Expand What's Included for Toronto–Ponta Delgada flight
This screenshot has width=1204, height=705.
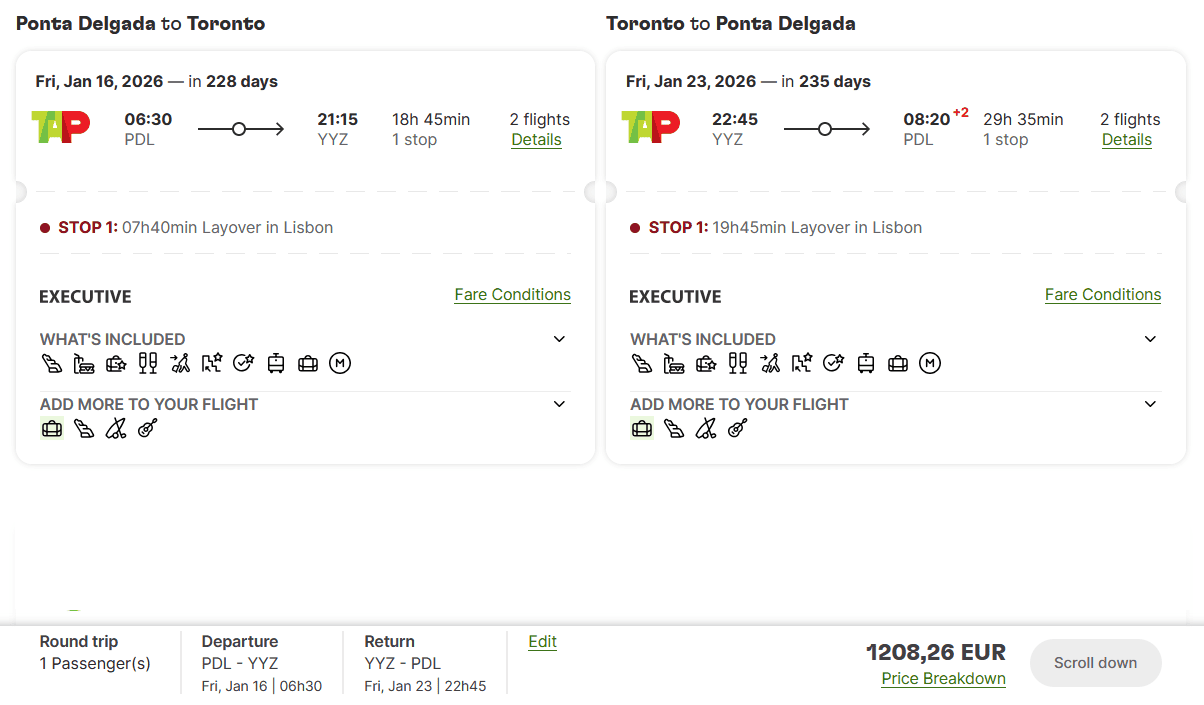1150,339
